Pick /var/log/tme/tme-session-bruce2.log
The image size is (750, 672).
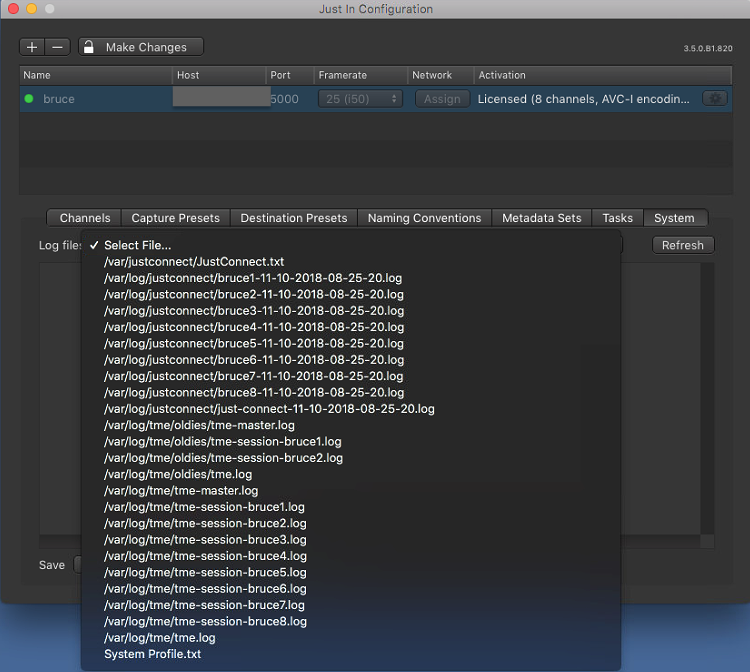click(x=351, y=523)
